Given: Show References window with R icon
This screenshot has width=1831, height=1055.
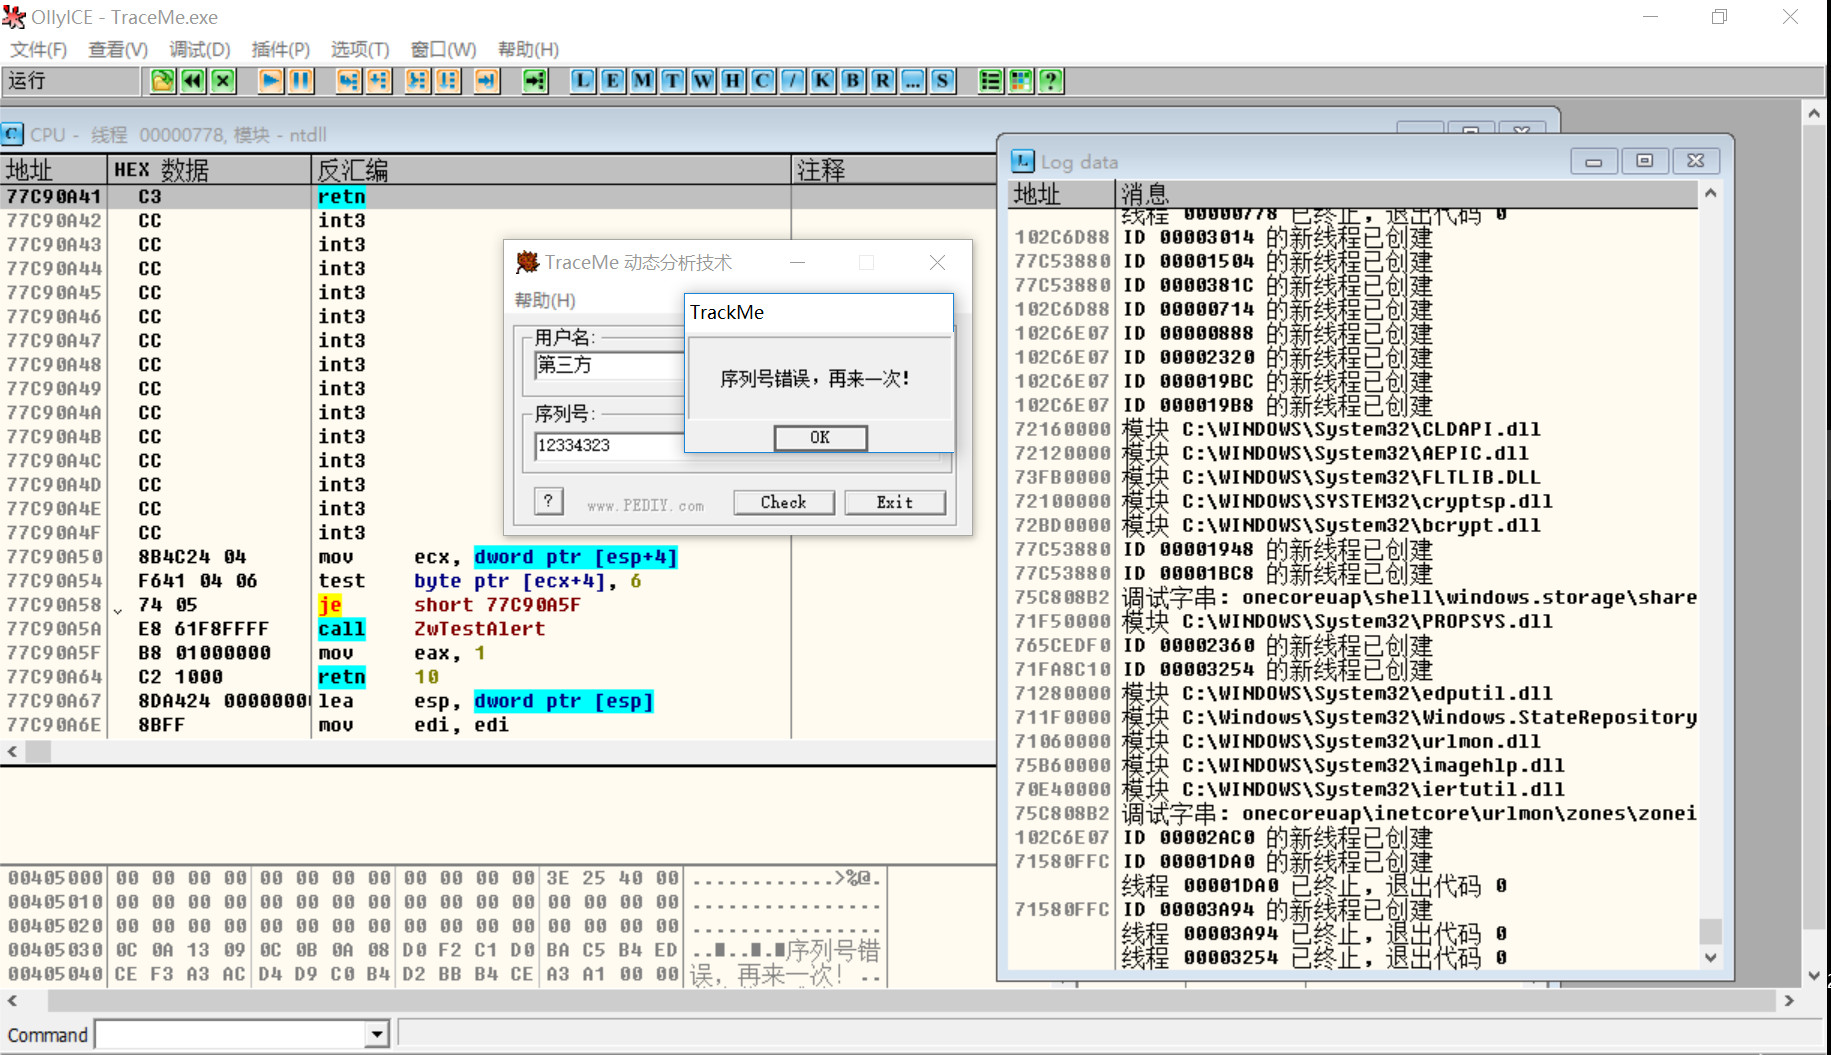Looking at the screenshot, I should point(883,81).
